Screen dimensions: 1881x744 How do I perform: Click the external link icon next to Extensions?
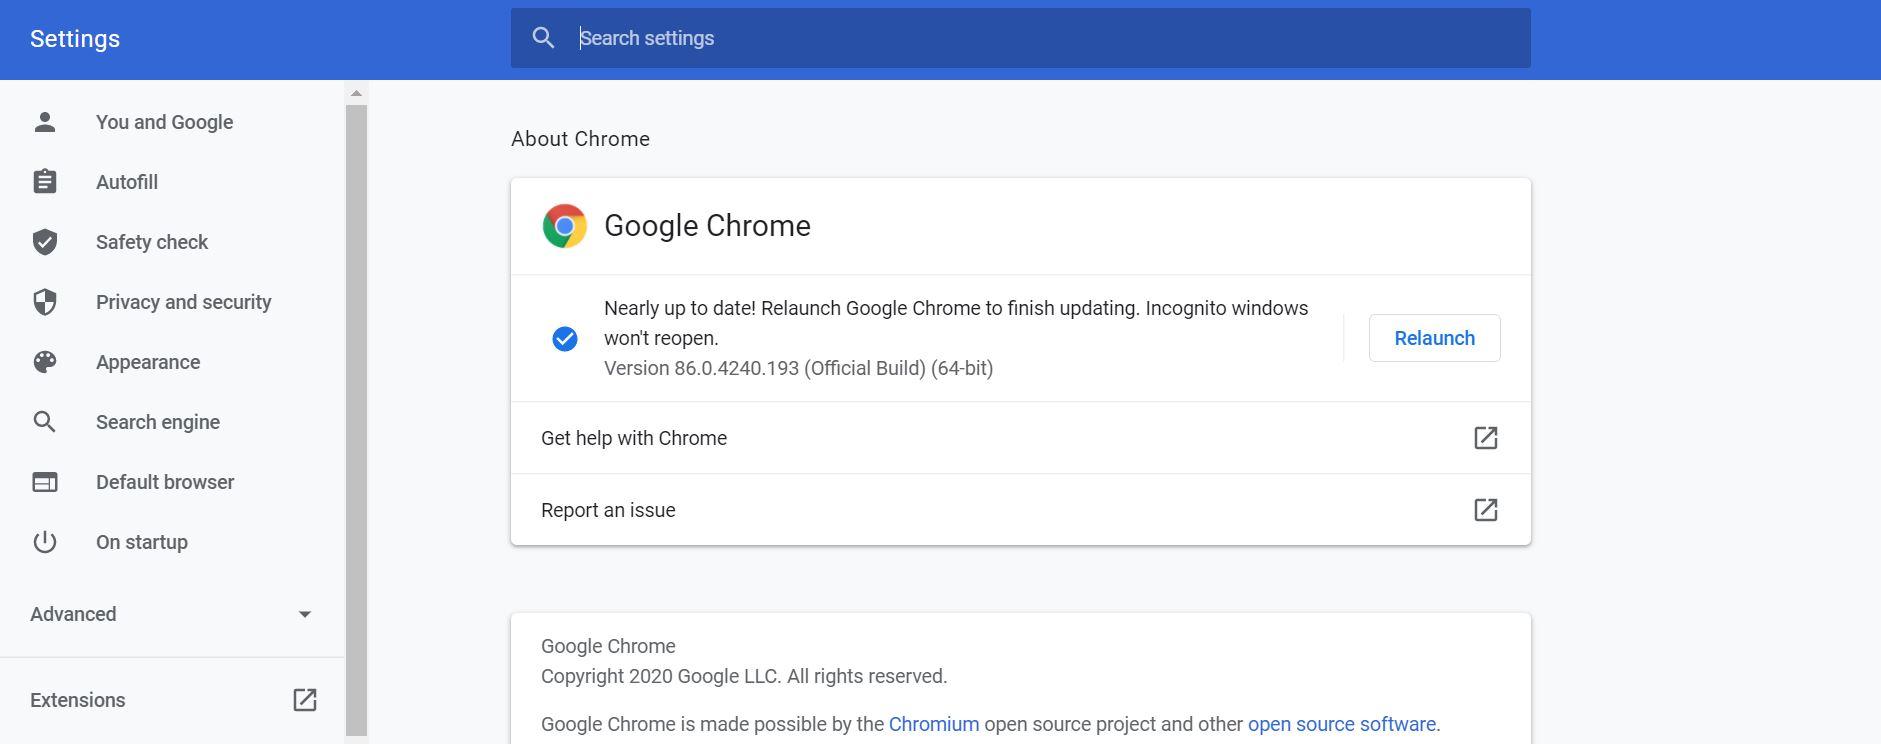[x=305, y=700]
